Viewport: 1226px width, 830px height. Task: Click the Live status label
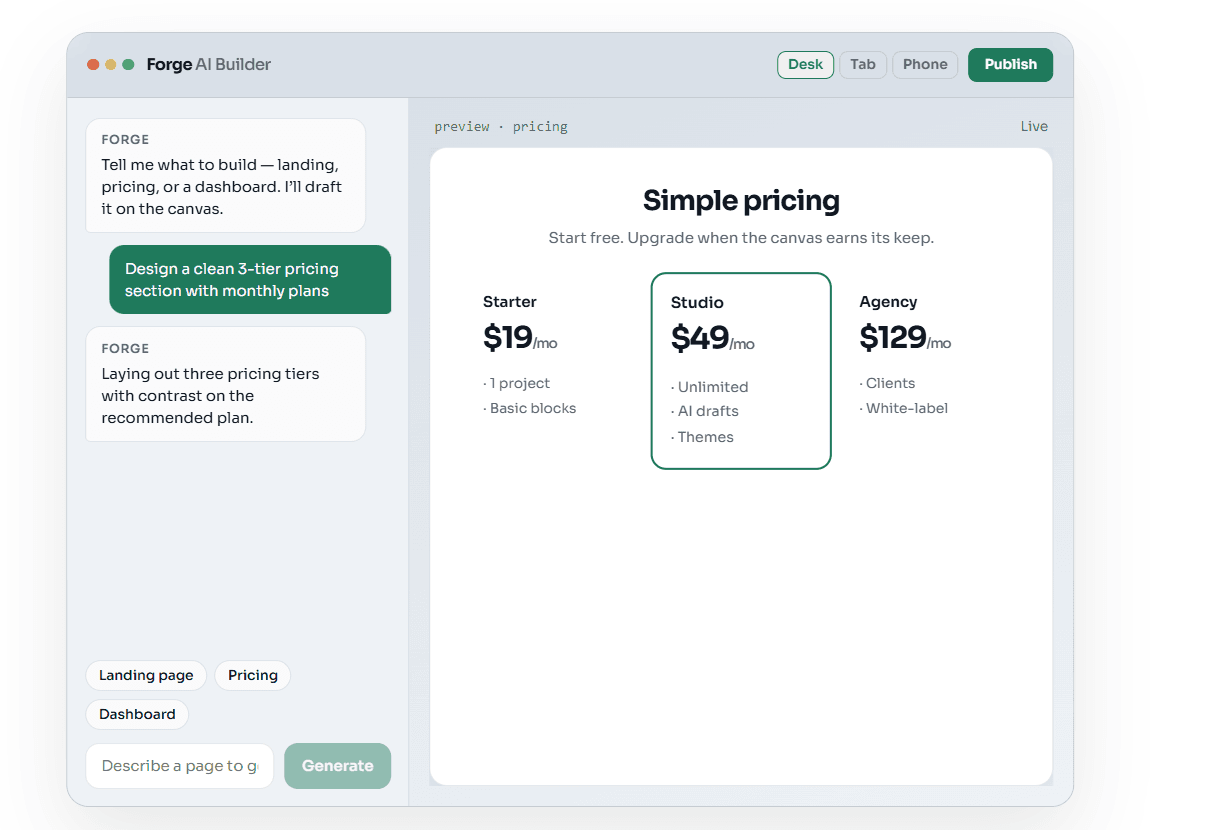[x=1034, y=127]
